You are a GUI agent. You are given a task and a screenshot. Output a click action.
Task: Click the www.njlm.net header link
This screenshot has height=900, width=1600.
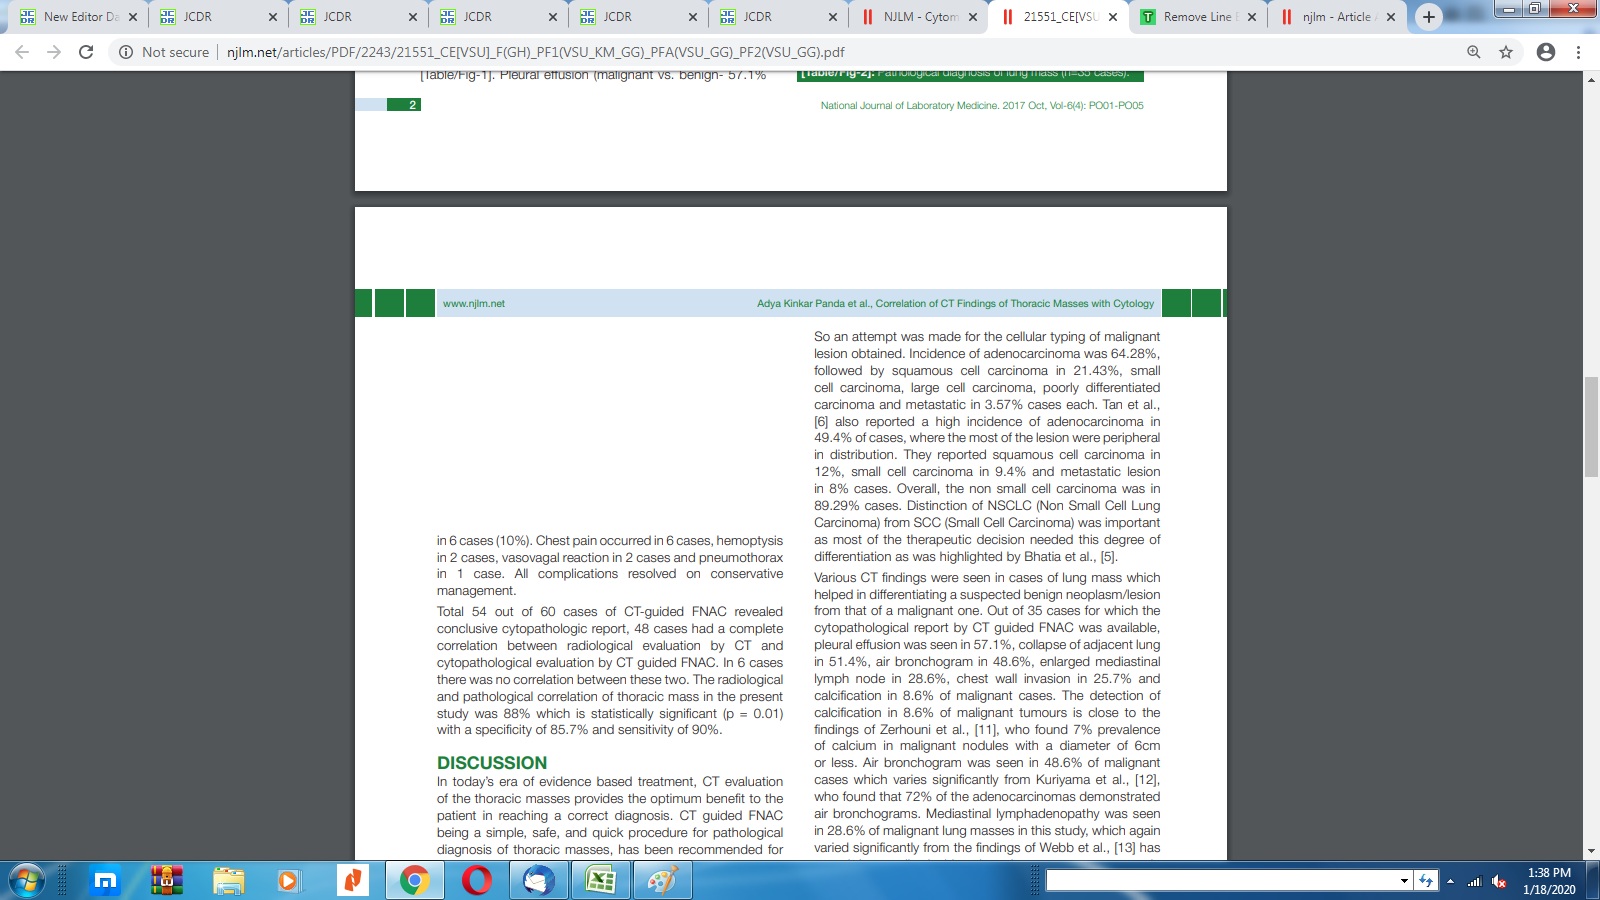click(x=474, y=303)
